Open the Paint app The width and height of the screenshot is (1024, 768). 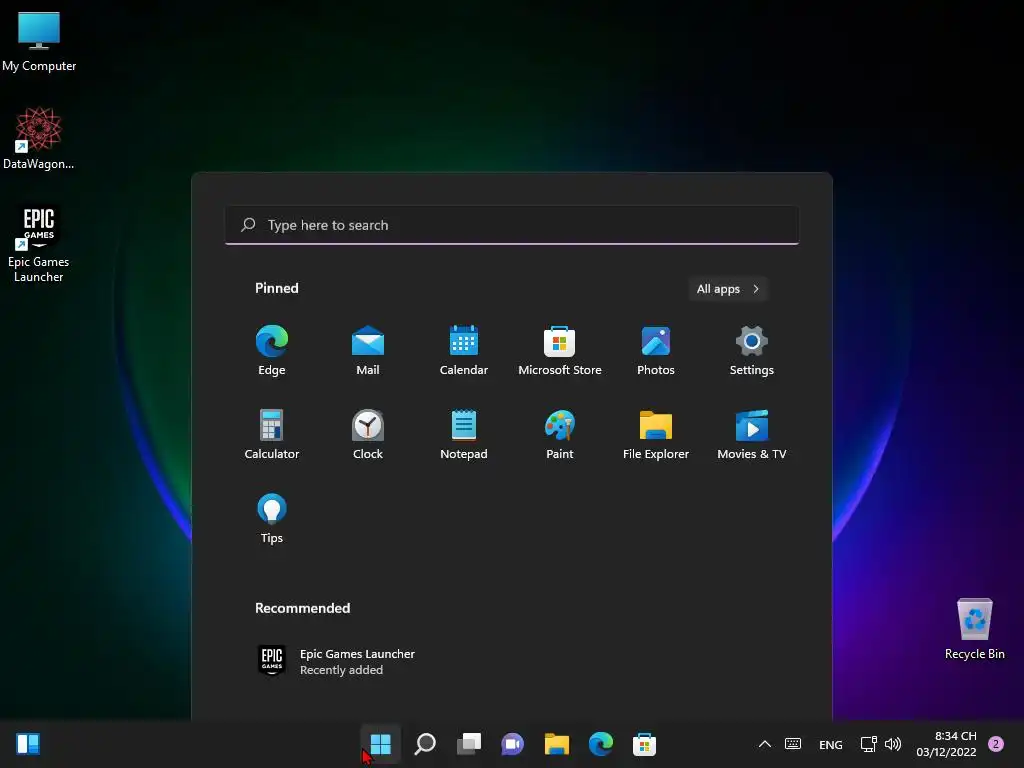pos(560,434)
